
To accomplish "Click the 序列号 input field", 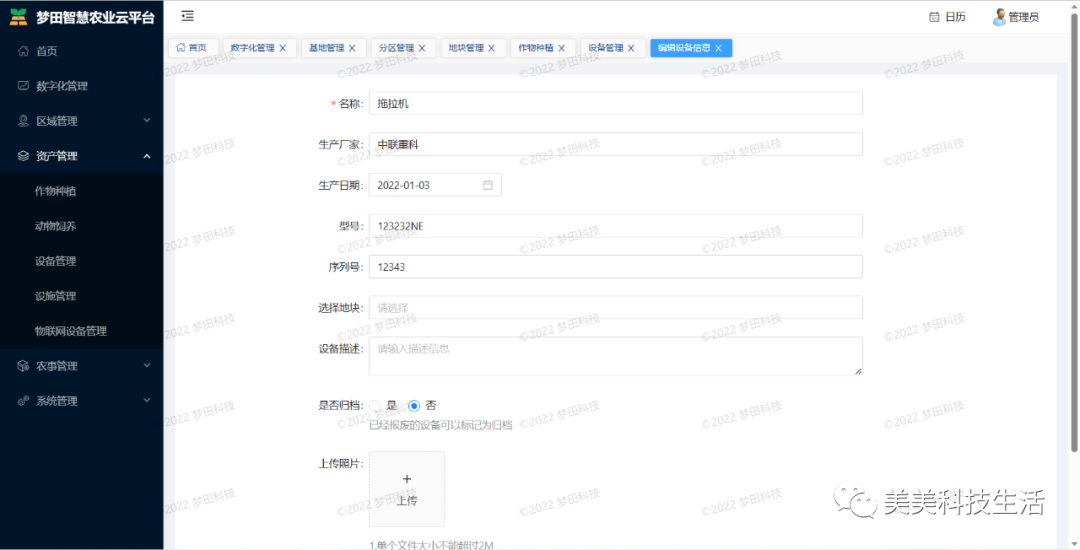I will pos(616,267).
